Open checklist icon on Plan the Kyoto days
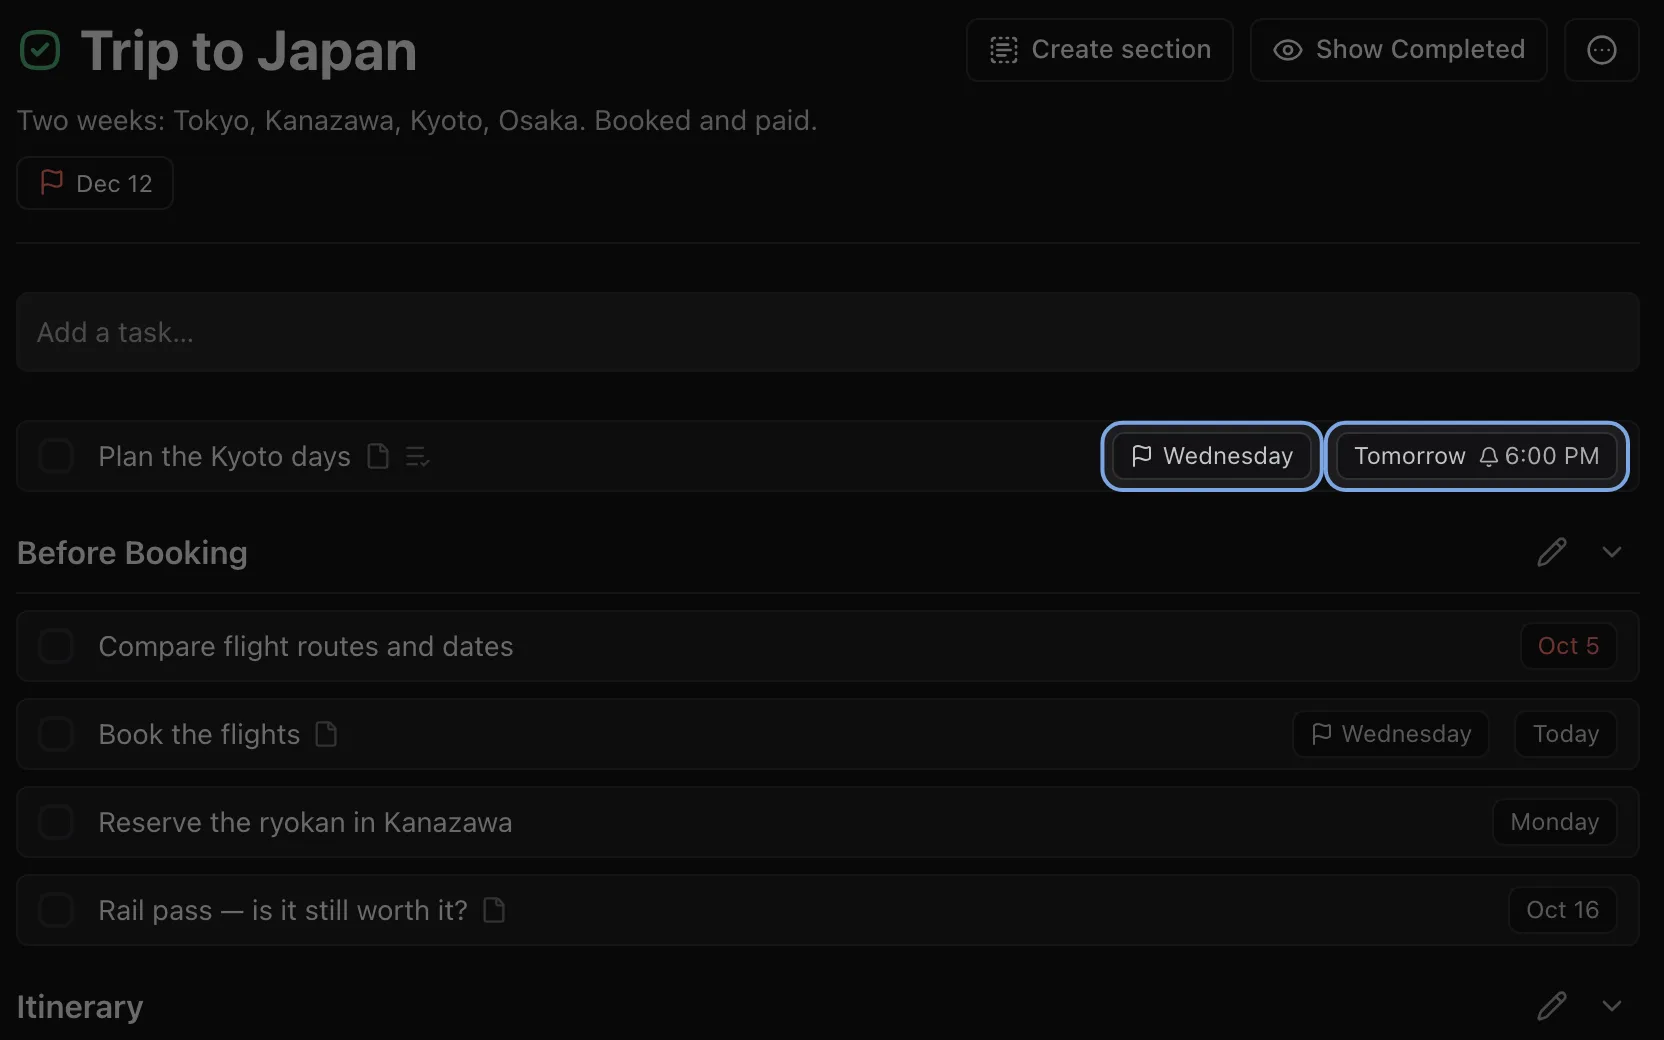This screenshot has width=1664, height=1040. tap(417, 456)
